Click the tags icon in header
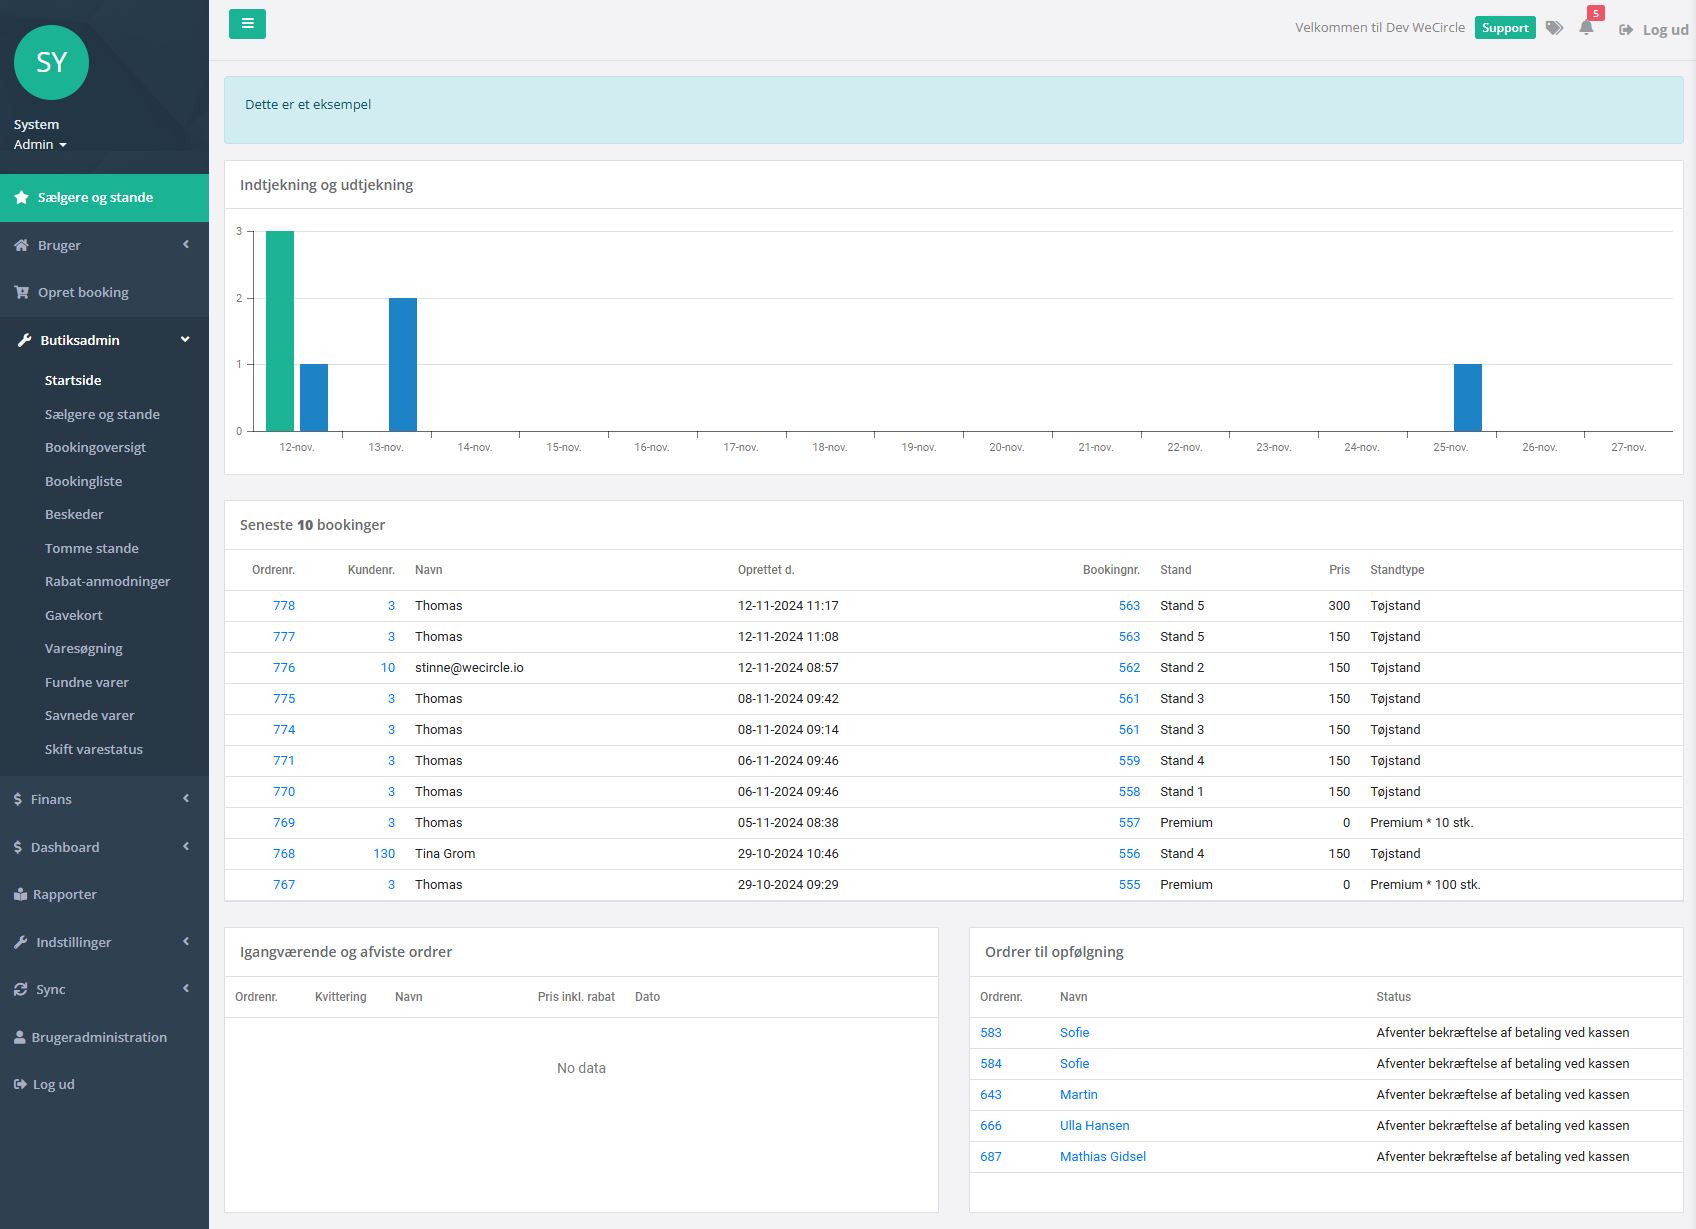The height and width of the screenshot is (1229, 1696). click(x=1554, y=28)
